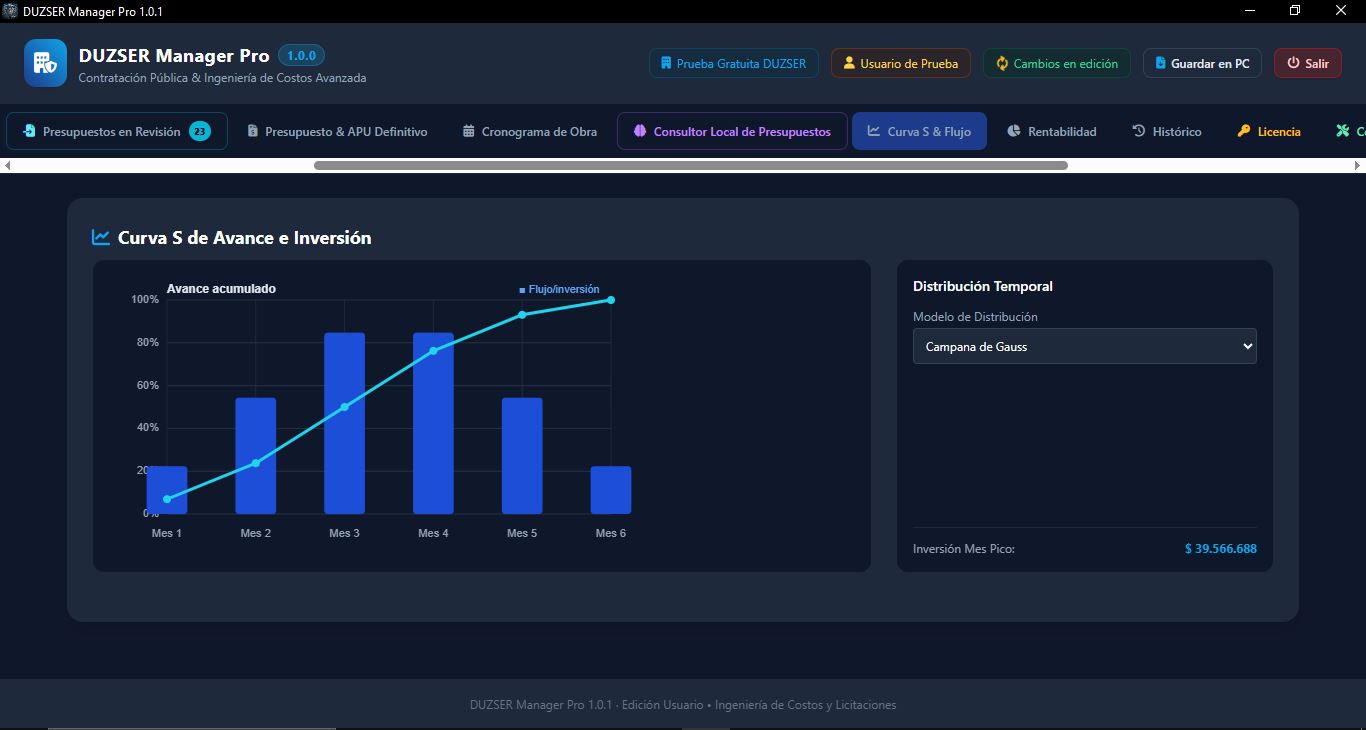
Task: Open the Presupuestos en Revisión tab
Action: (x=117, y=131)
